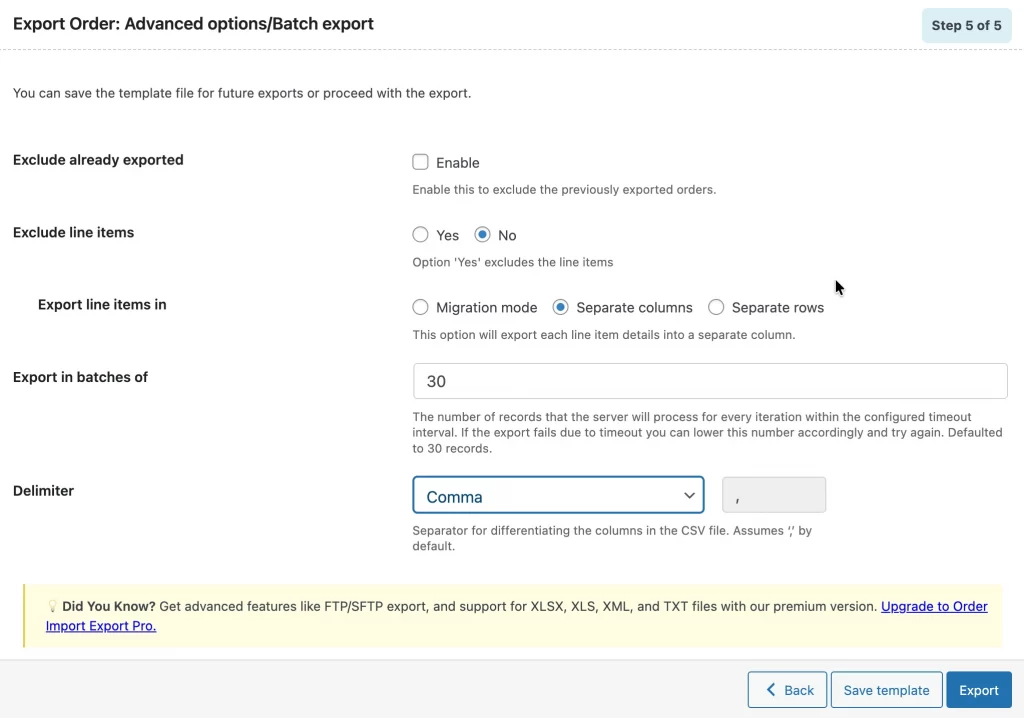
Task: Choose Migration mode radio option
Action: [421, 307]
